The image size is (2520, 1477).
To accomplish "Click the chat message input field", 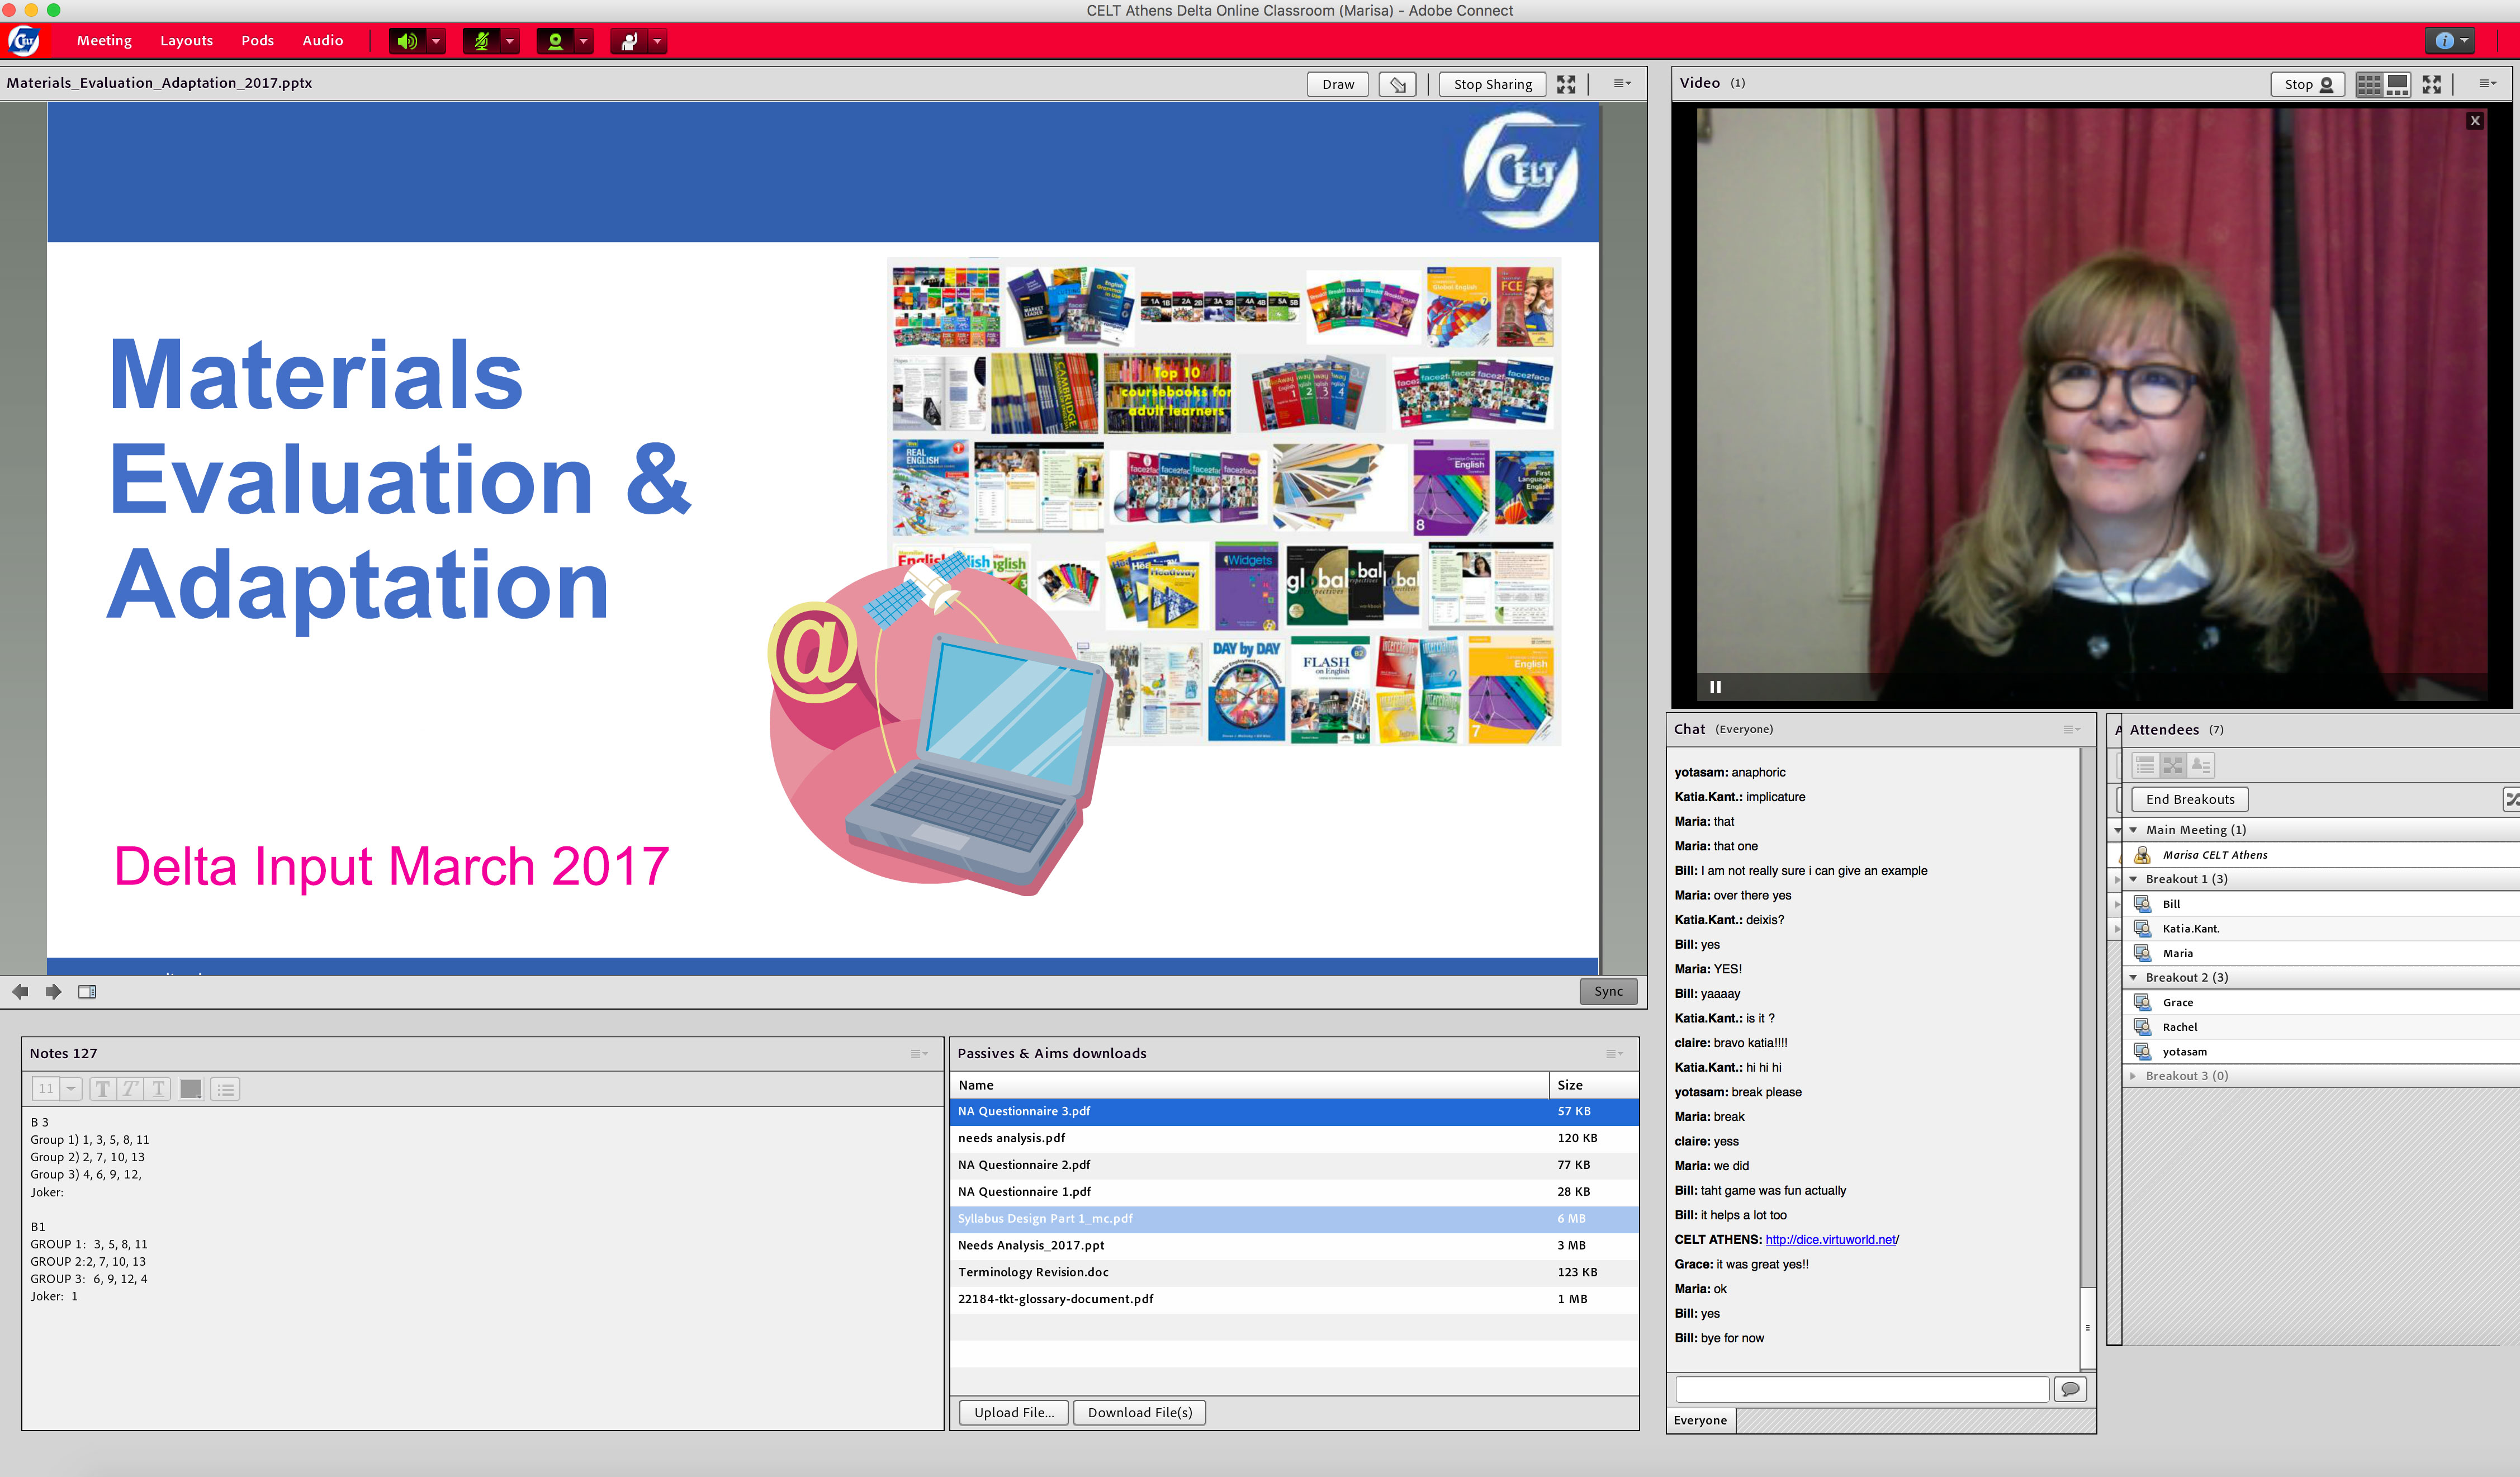I will click(x=1861, y=1389).
